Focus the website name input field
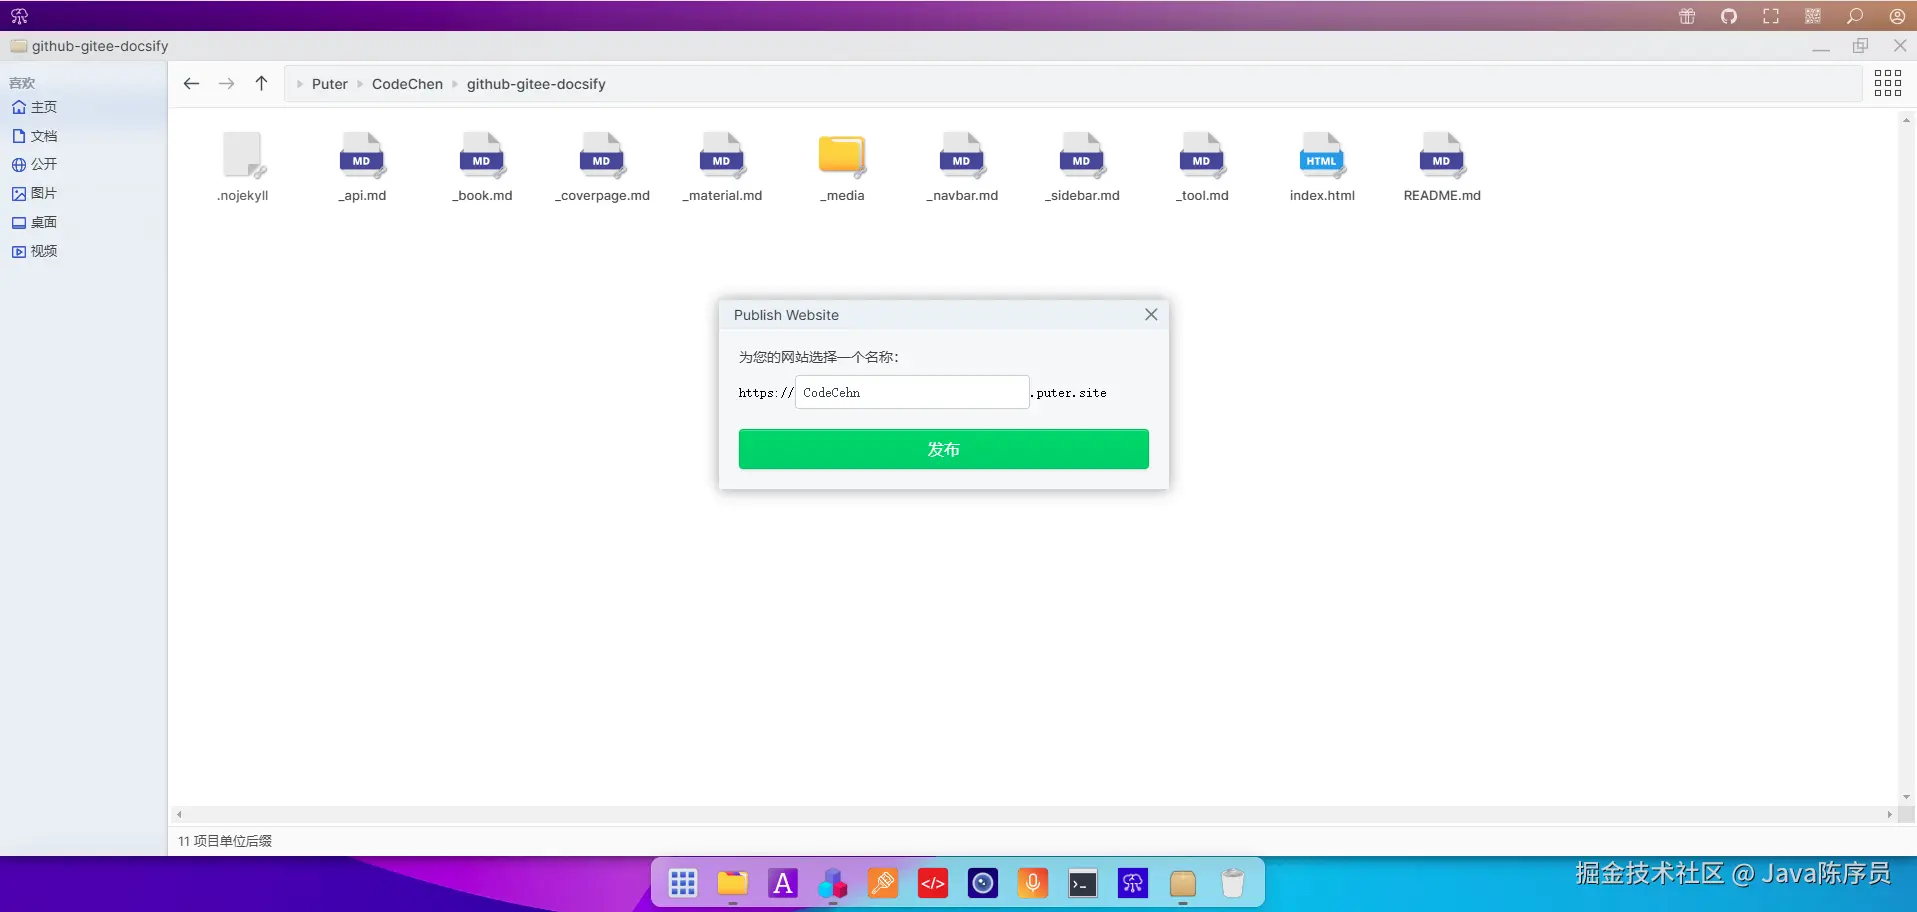Screen dimensions: 1917x912 point(912,392)
